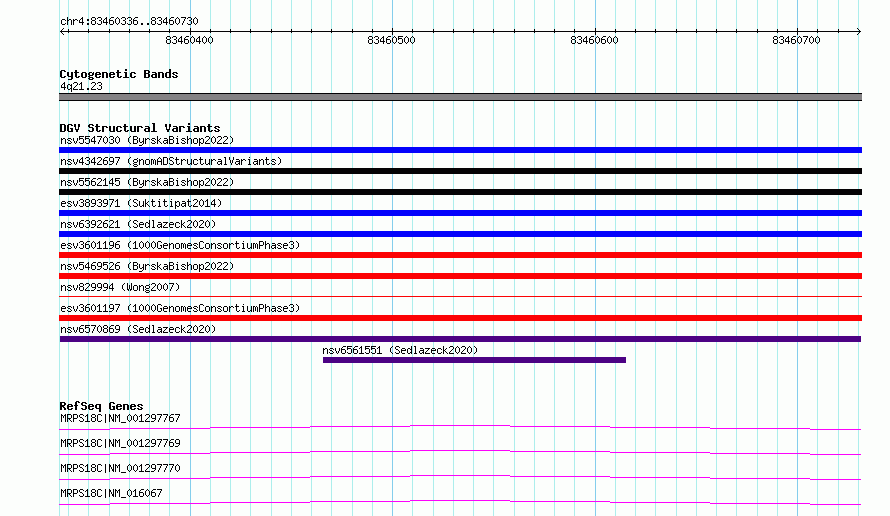Click the nsv829994 (Wong2007) label
890x516 pixels.
click(120, 287)
